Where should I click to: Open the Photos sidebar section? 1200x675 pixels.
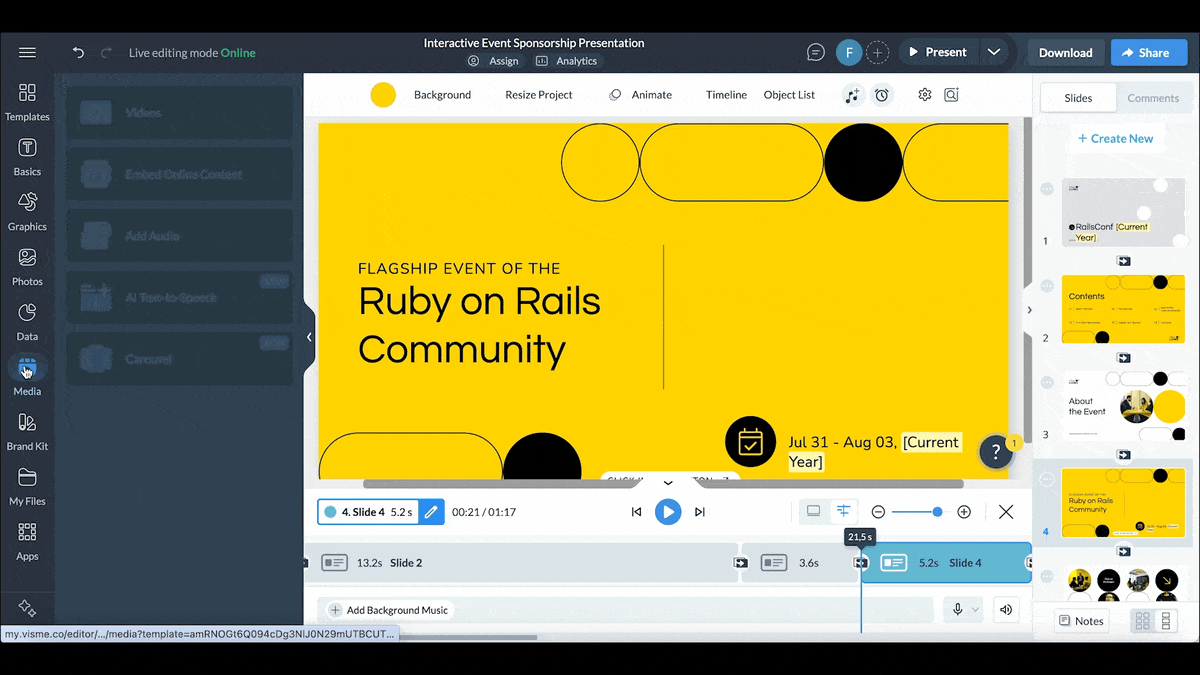pos(27,268)
